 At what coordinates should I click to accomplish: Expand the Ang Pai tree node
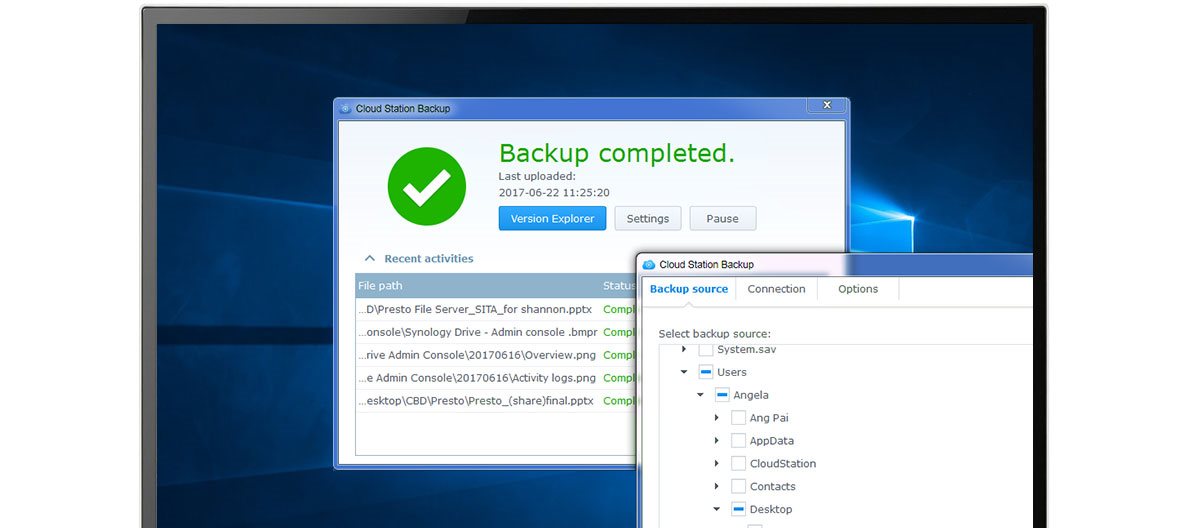pos(716,417)
